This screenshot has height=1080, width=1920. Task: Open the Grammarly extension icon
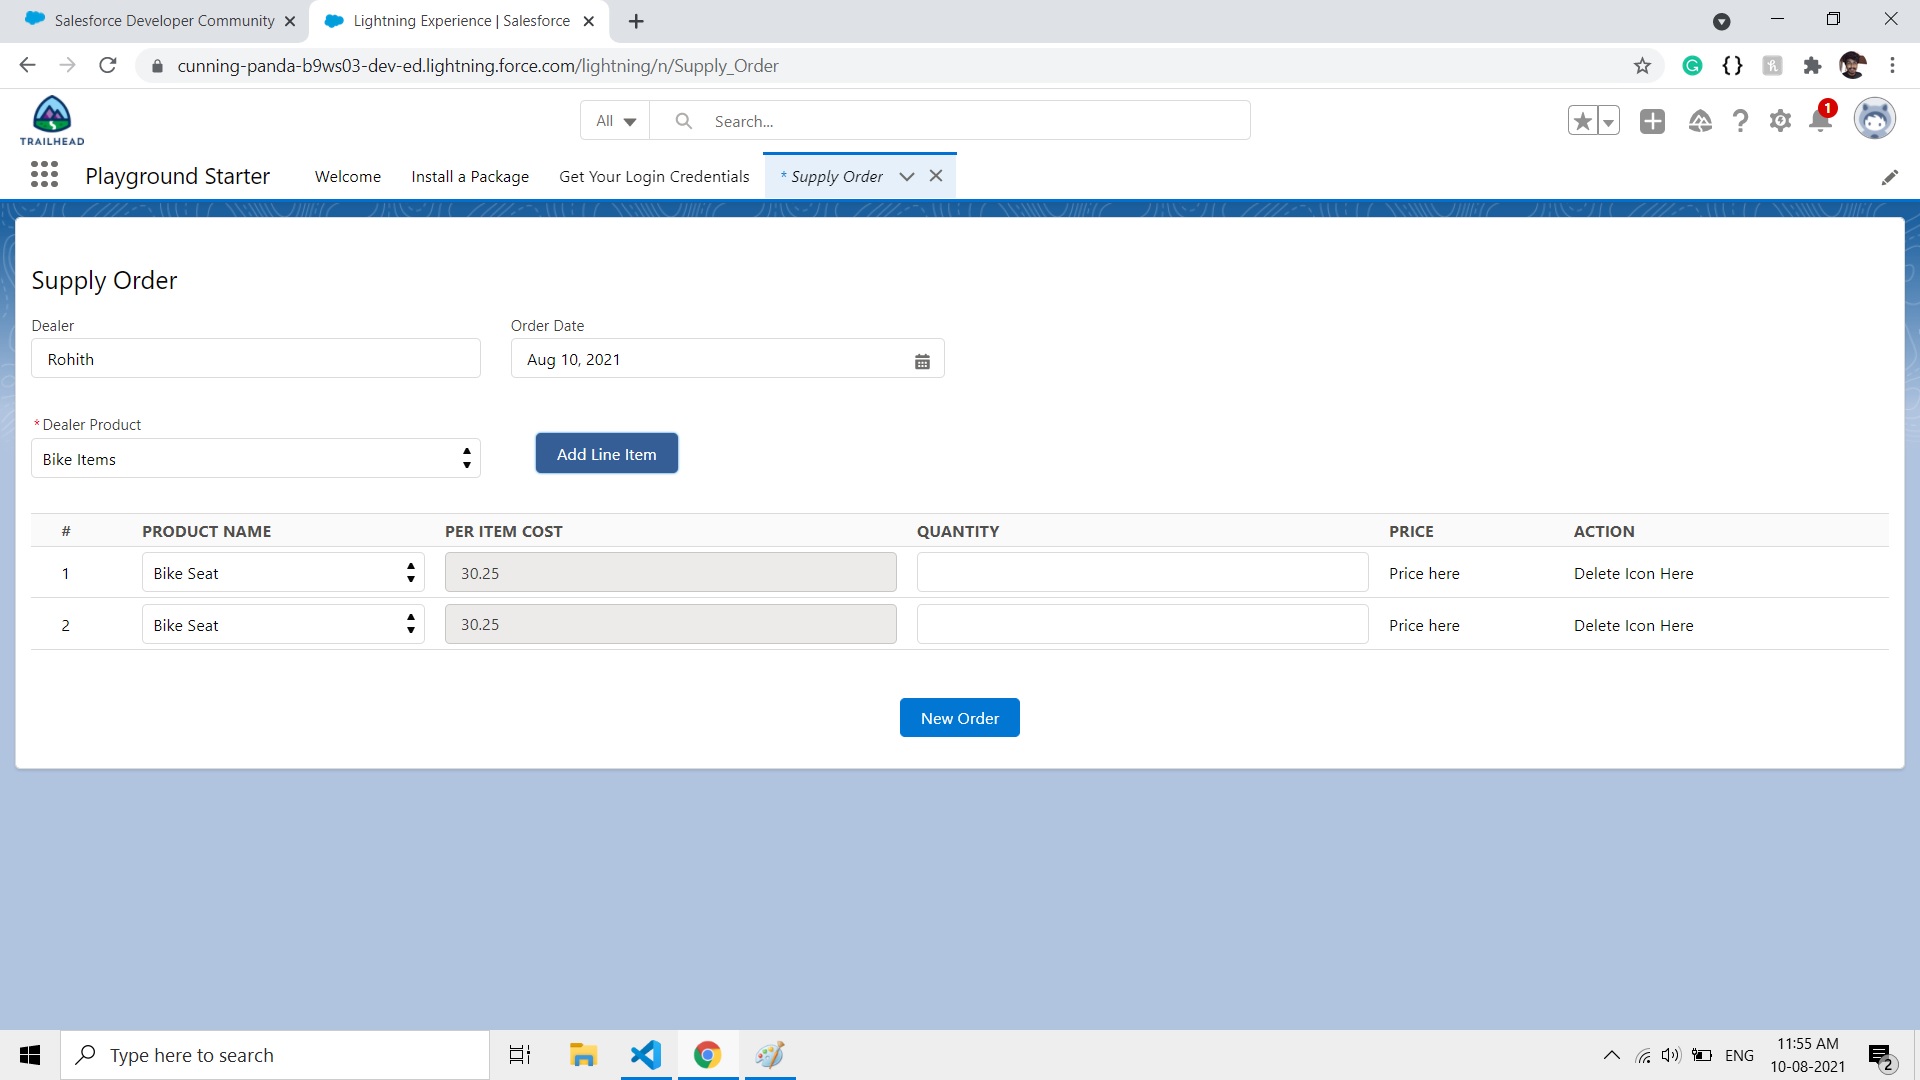tap(1692, 65)
